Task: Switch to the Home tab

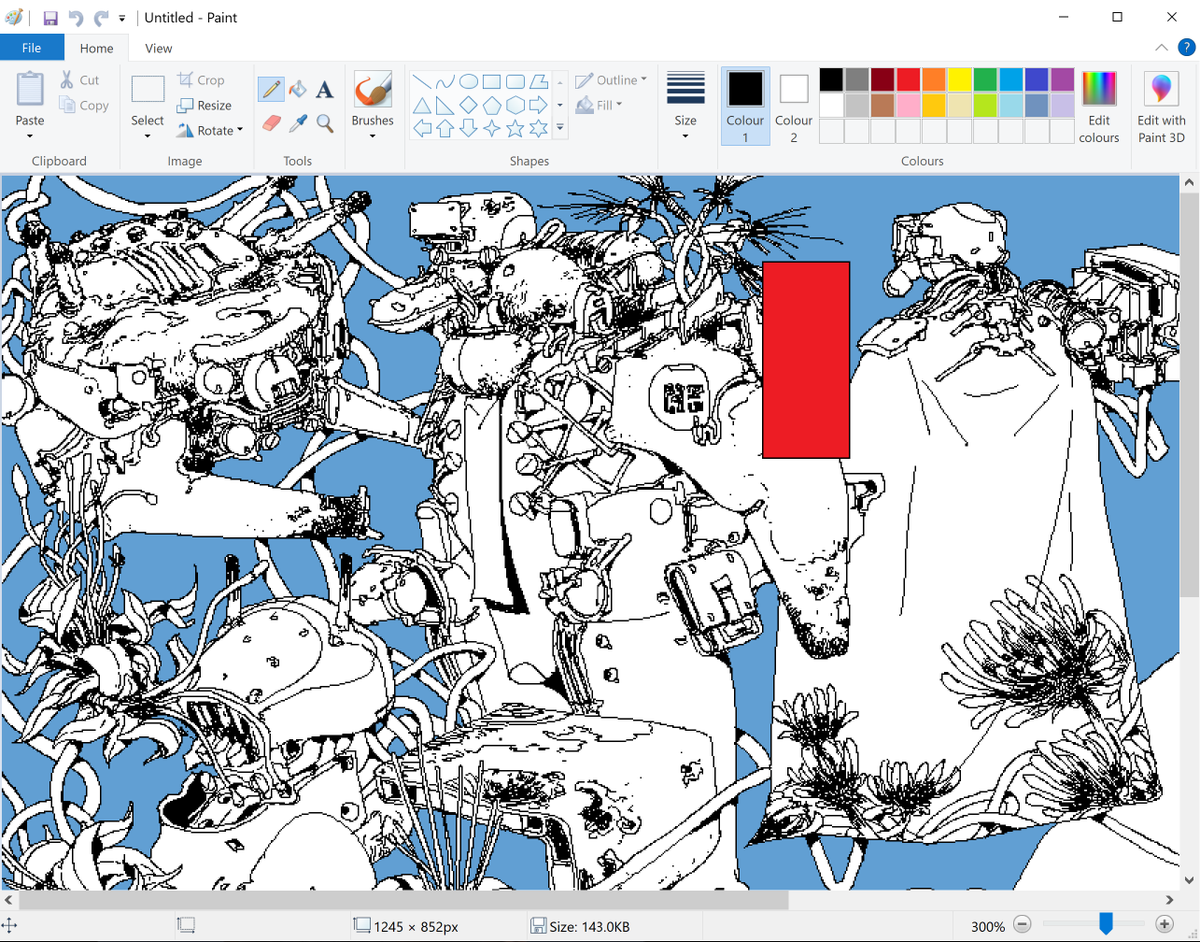Action: (97, 47)
